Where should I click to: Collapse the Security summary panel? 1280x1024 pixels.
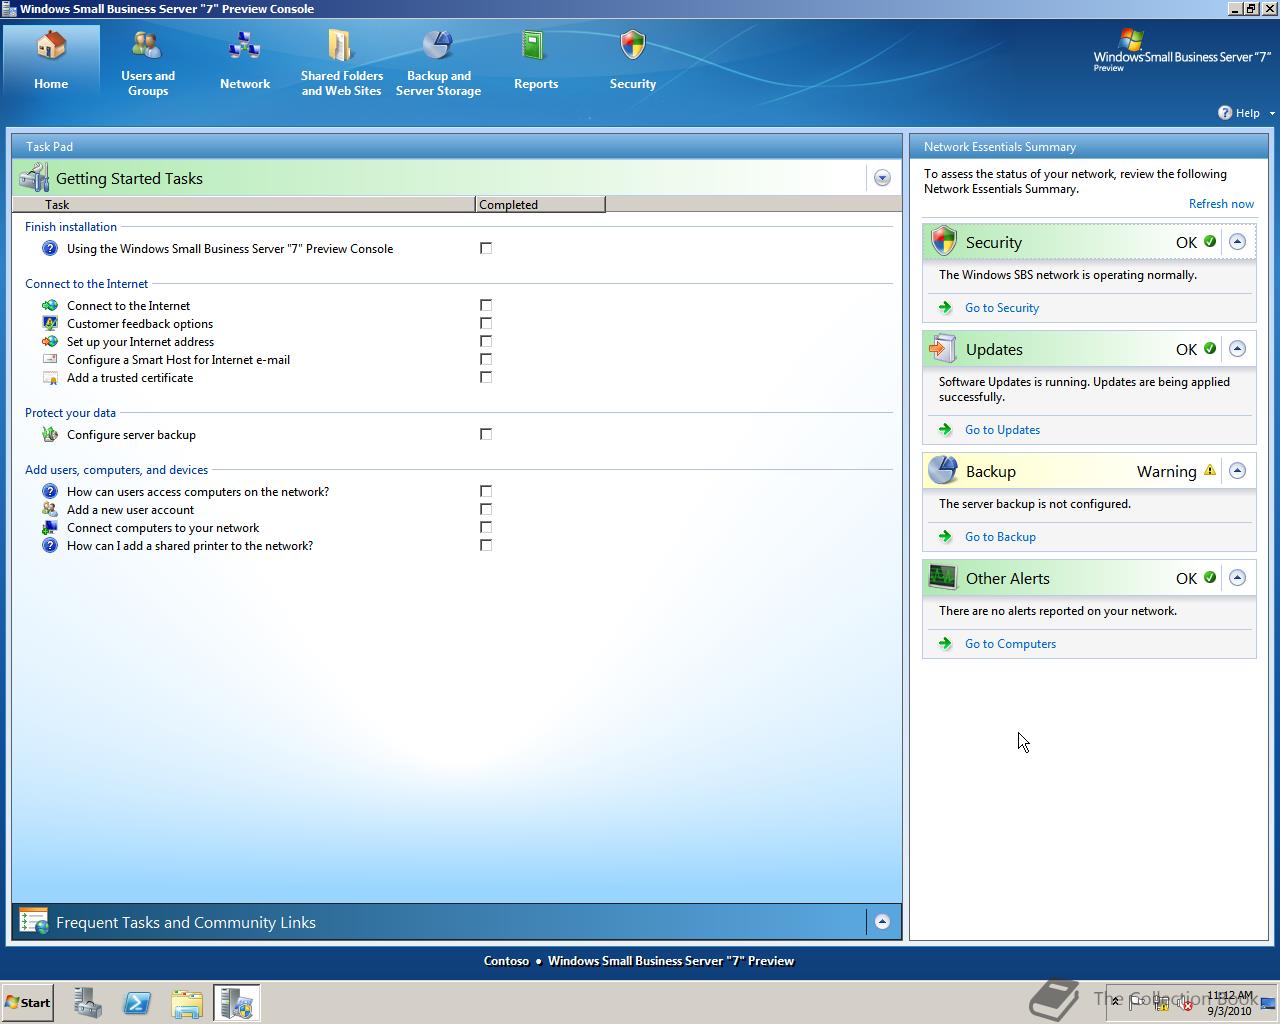[x=1237, y=242]
